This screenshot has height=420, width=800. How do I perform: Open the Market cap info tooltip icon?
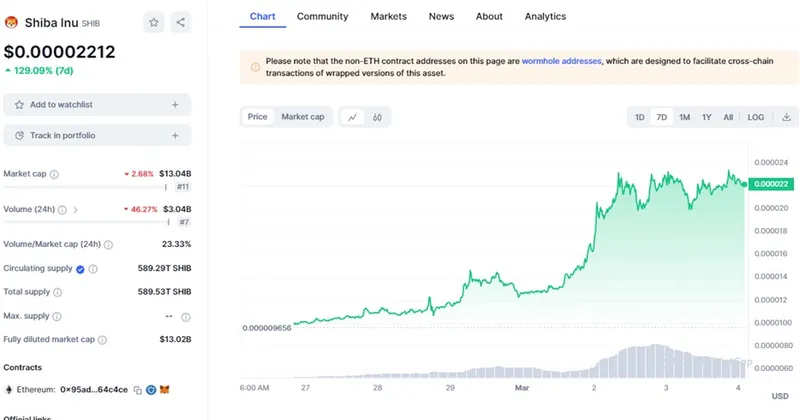(x=54, y=174)
